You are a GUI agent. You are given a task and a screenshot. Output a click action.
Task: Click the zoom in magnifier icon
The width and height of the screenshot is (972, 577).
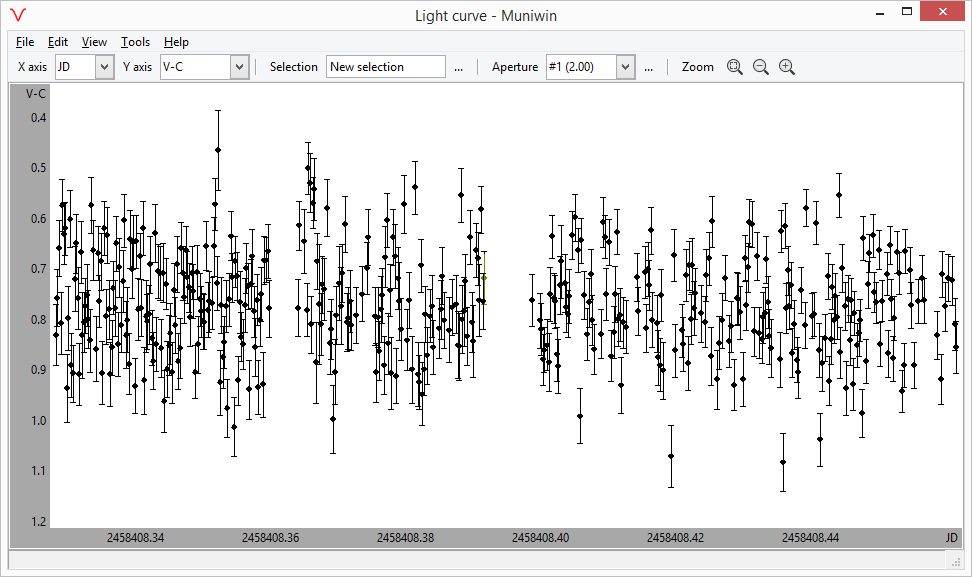[x=787, y=67]
